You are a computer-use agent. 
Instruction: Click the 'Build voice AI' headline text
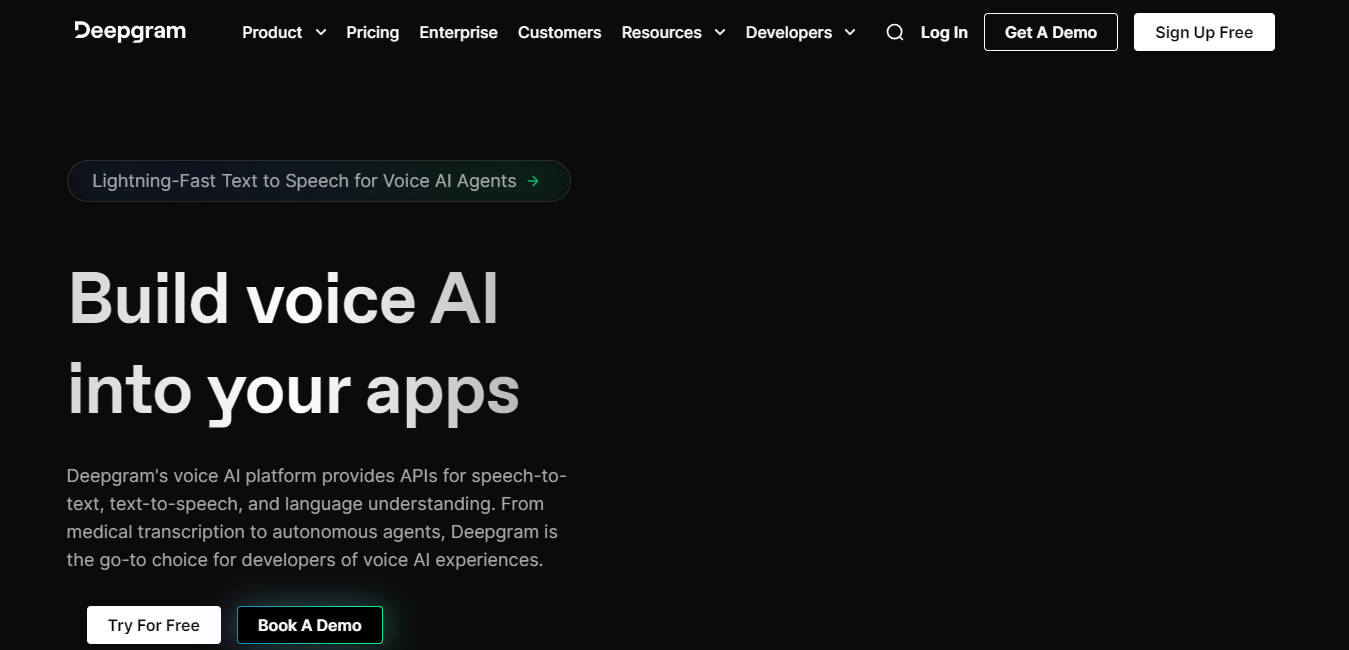(283, 298)
